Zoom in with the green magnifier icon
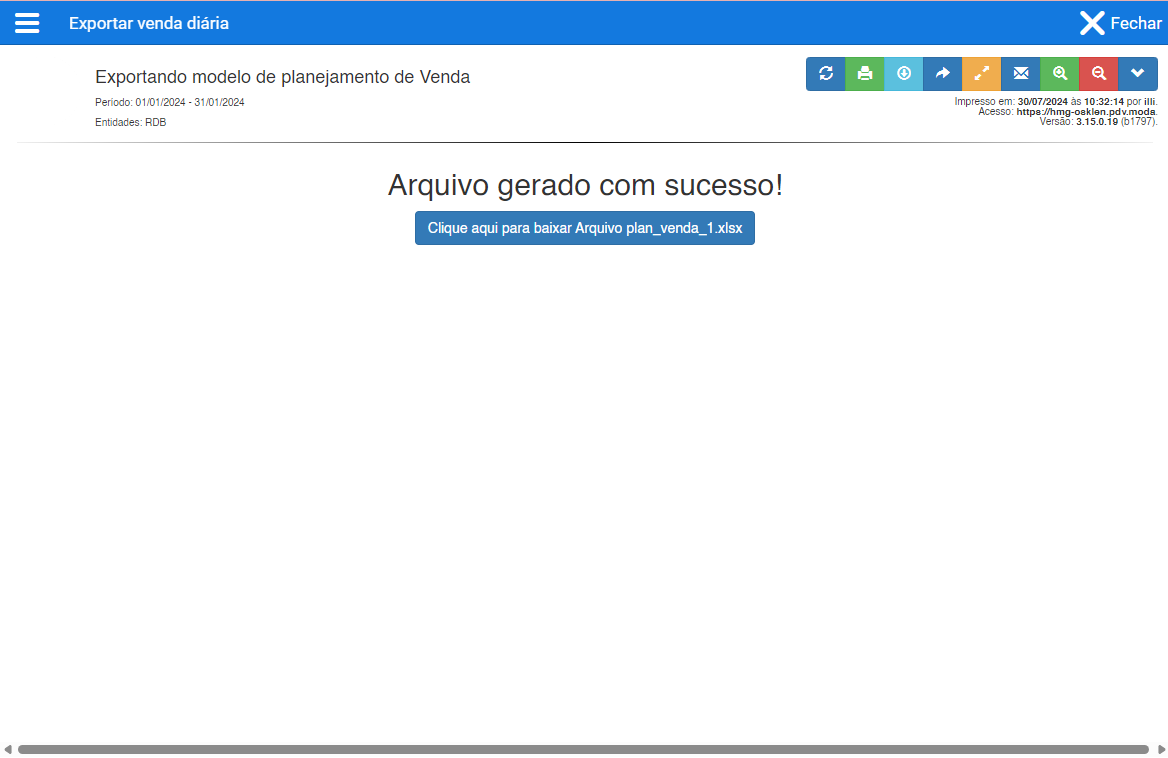Viewport: 1168px width, 758px height. pos(1059,73)
